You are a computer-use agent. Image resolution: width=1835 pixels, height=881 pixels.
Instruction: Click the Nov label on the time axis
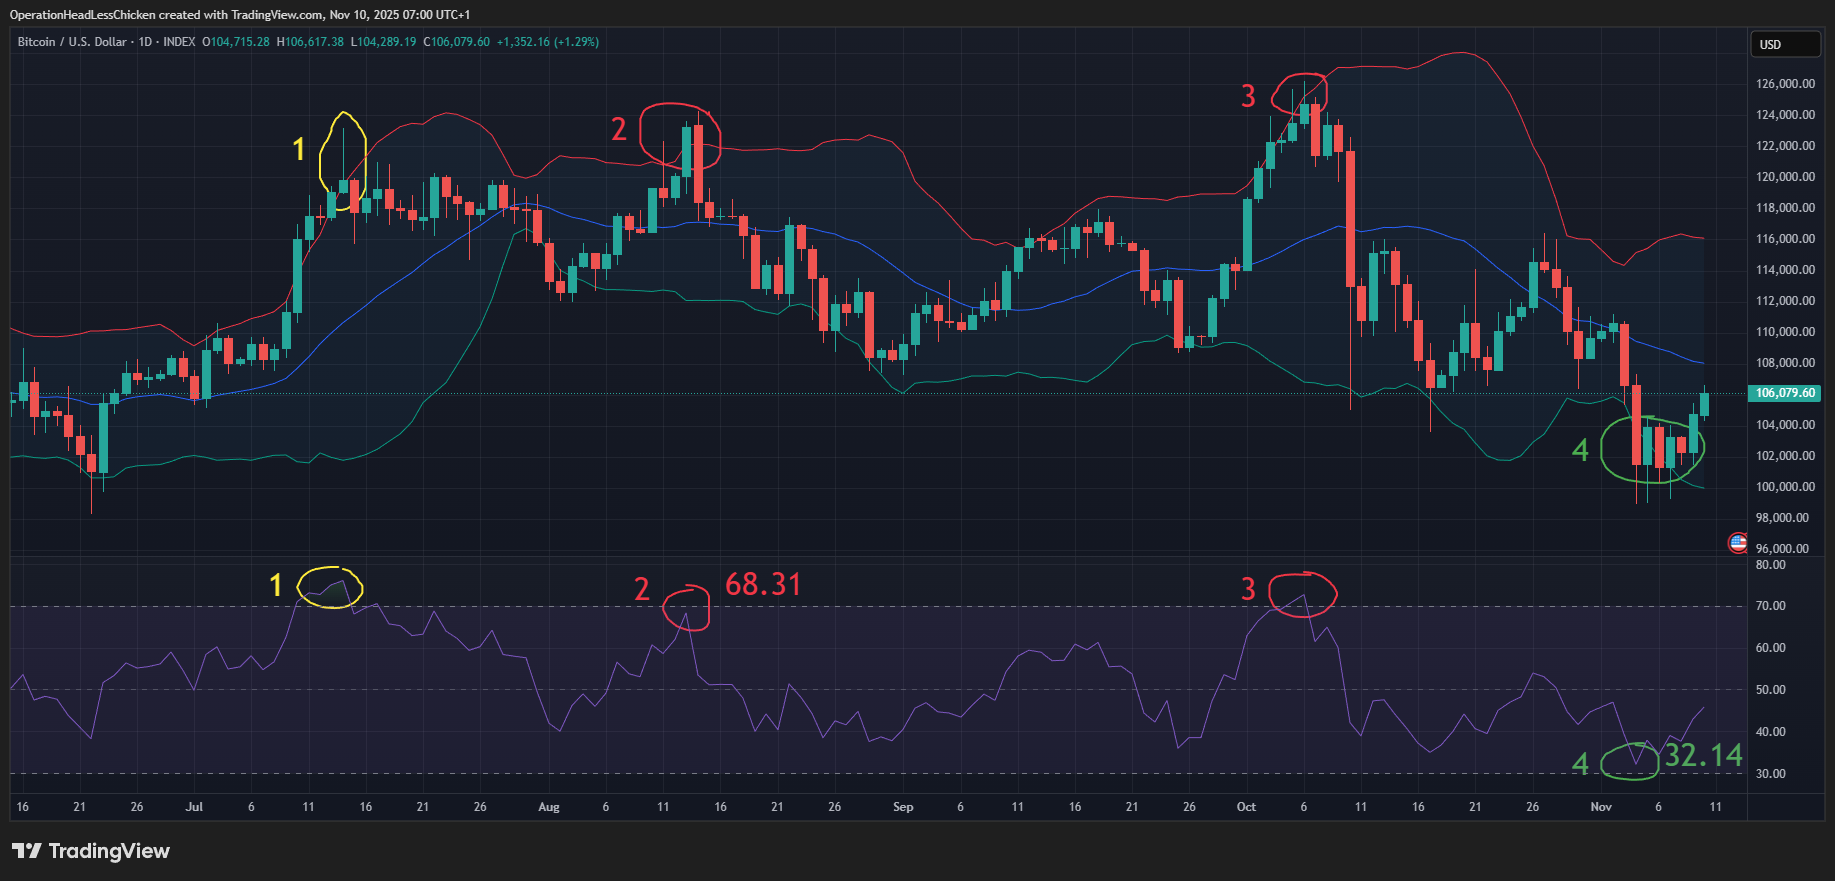(1601, 807)
